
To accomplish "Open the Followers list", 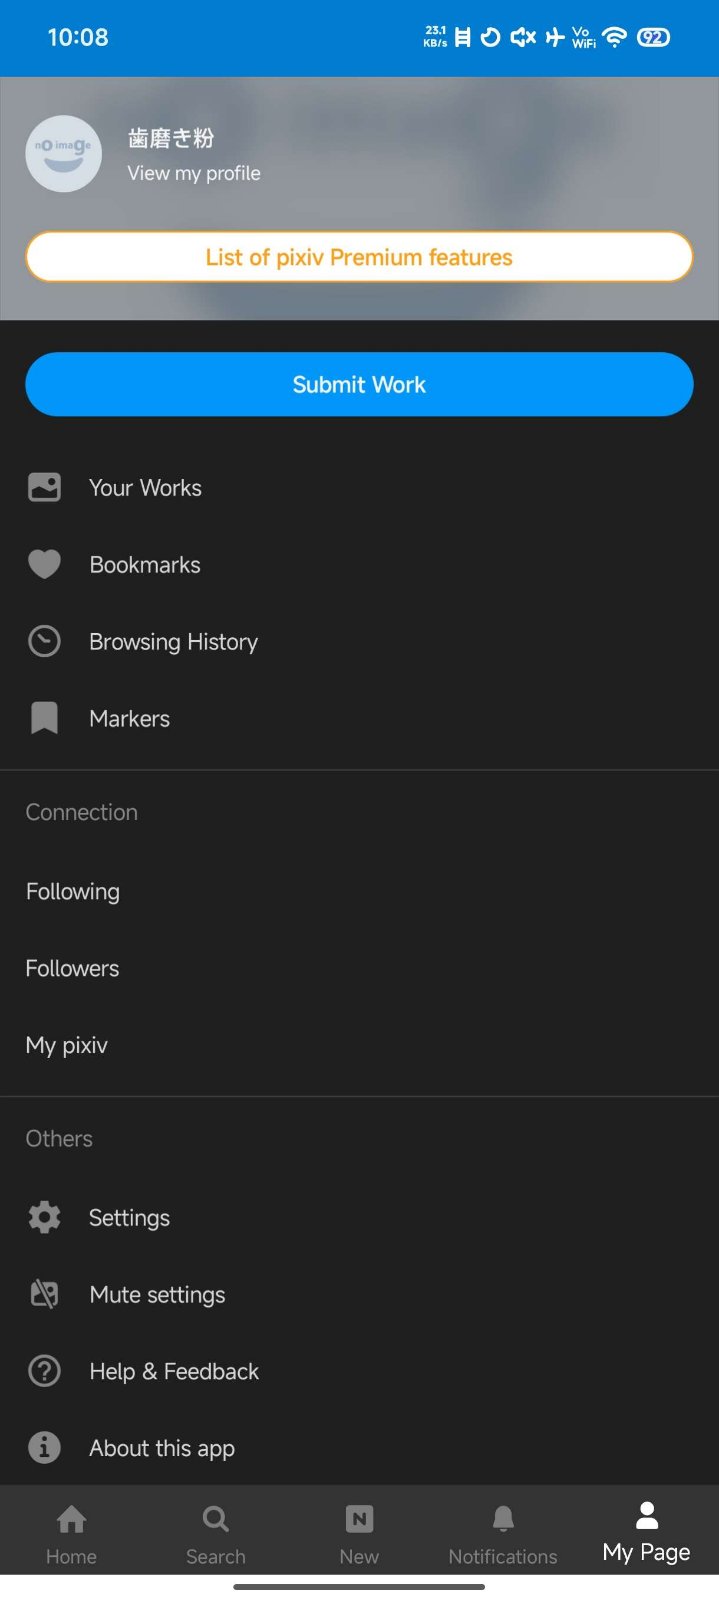I will (72, 969).
